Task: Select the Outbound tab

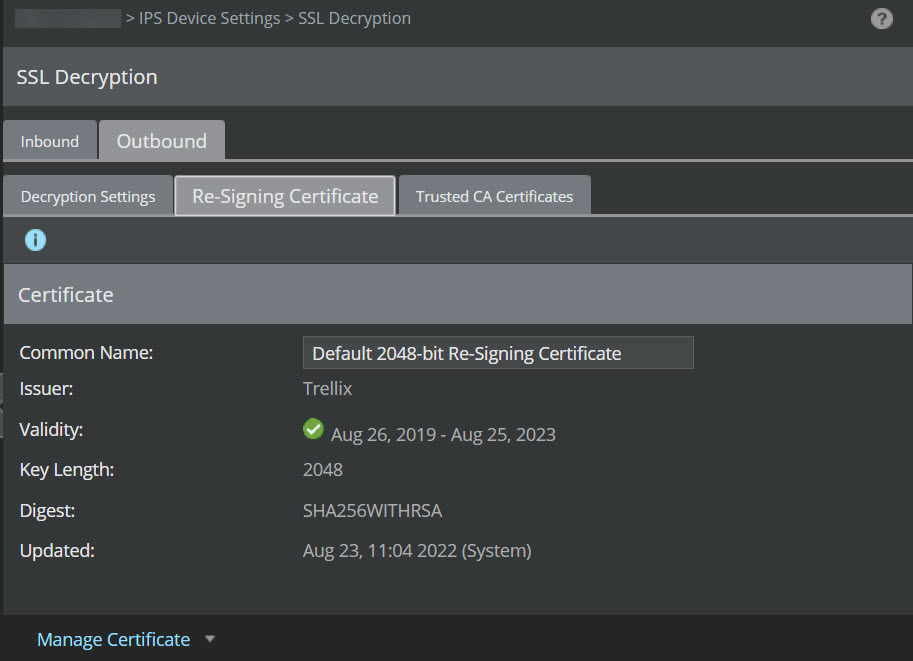Action: pyautogui.click(x=162, y=140)
